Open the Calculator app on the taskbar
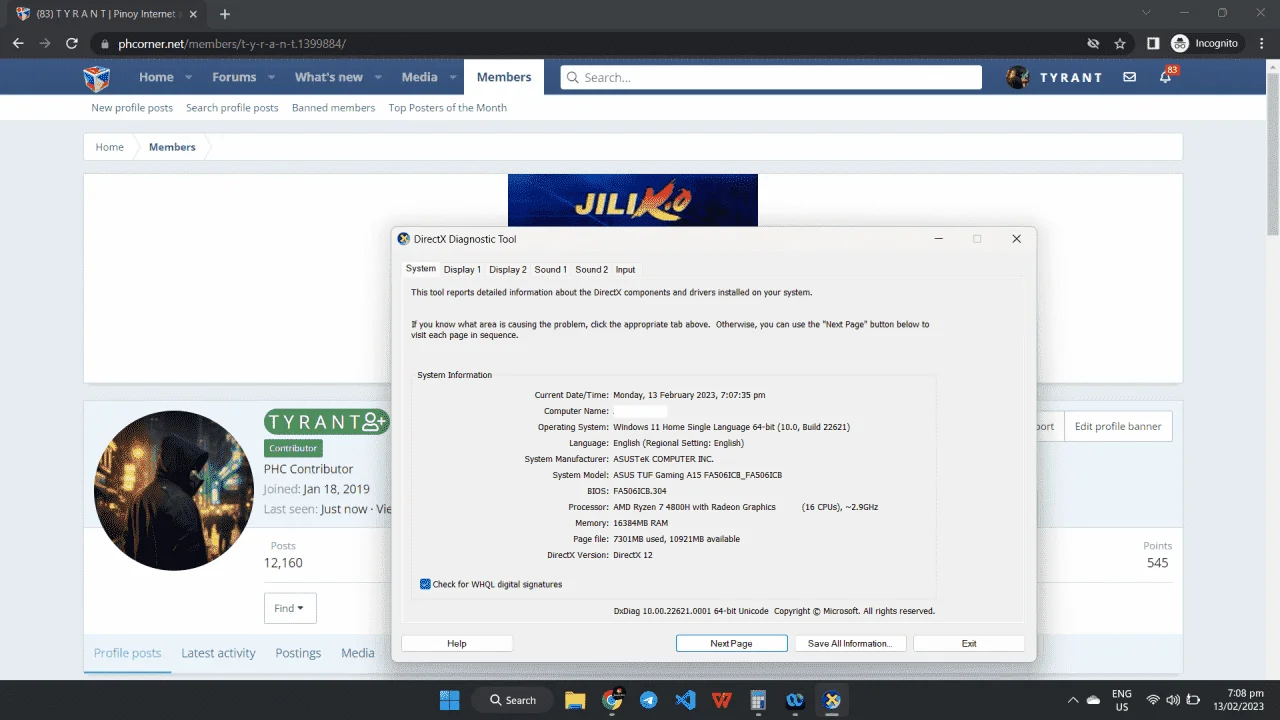1280x720 pixels. point(758,700)
